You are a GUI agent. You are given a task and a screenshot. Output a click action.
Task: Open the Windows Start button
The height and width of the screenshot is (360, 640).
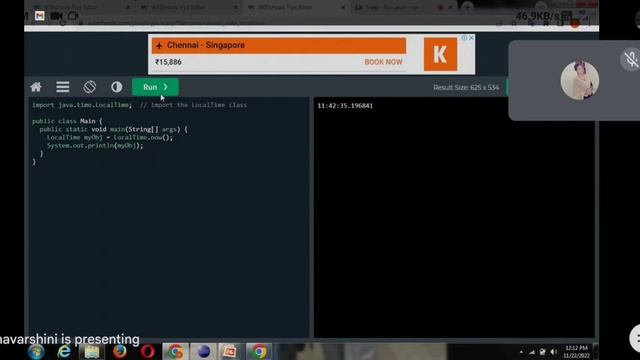tap(36, 352)
